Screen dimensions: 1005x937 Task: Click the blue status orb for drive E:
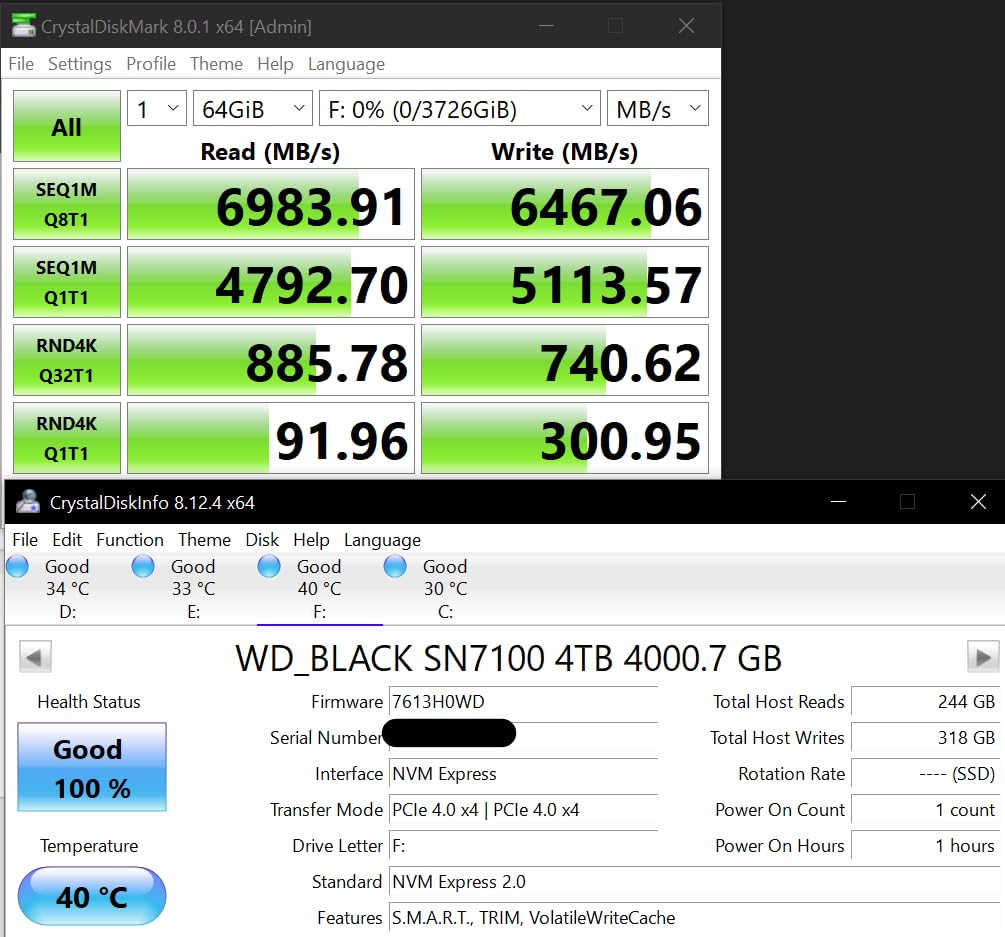tap(143, 567)
